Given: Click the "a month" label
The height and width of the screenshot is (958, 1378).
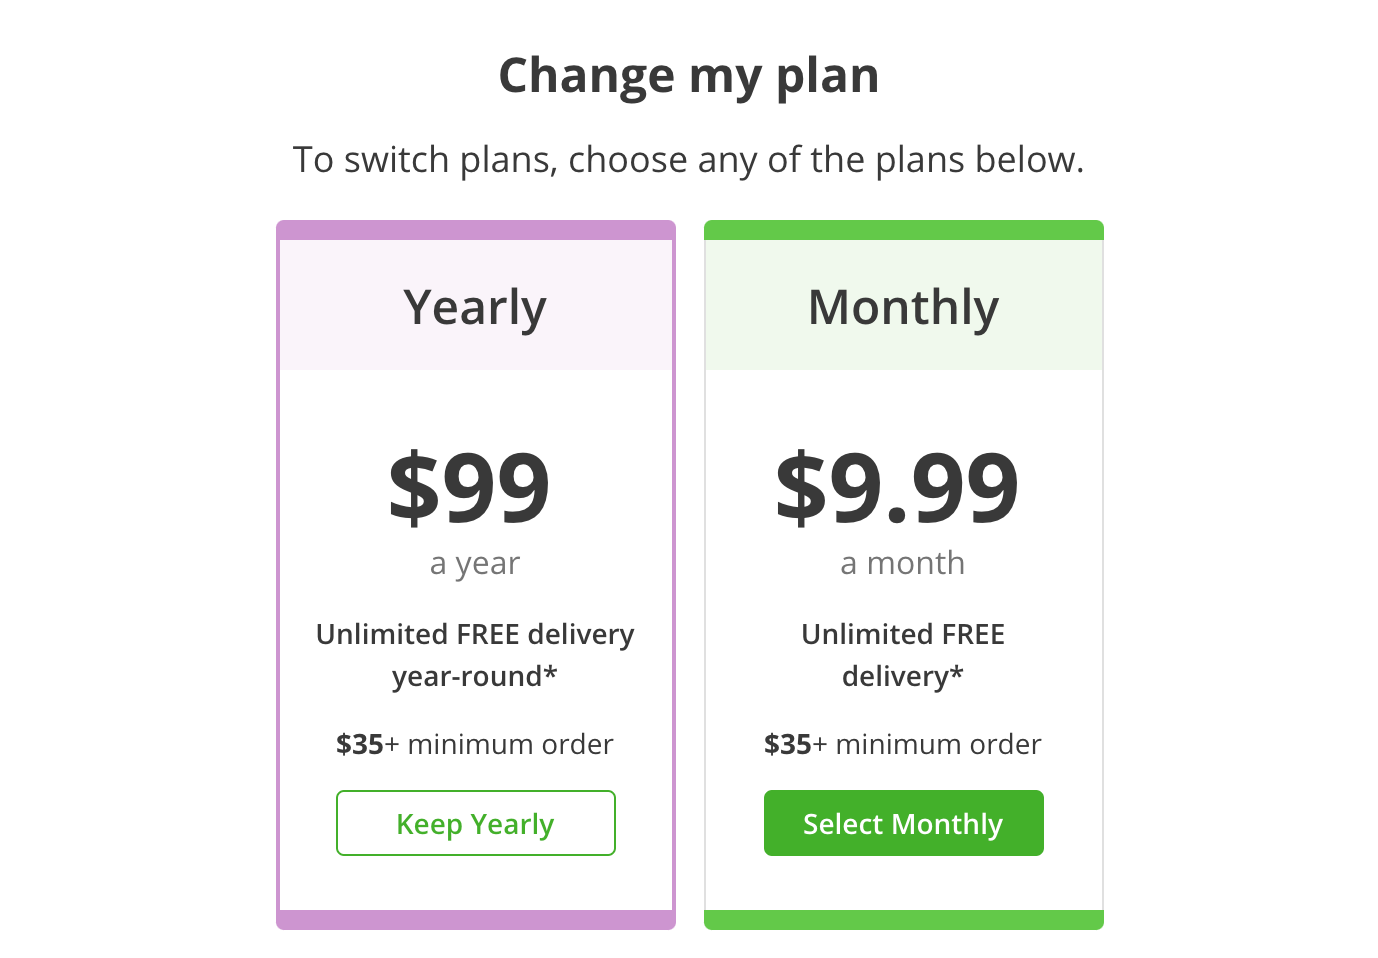Looking at the screenshot, I should click(x=903, y=563).
